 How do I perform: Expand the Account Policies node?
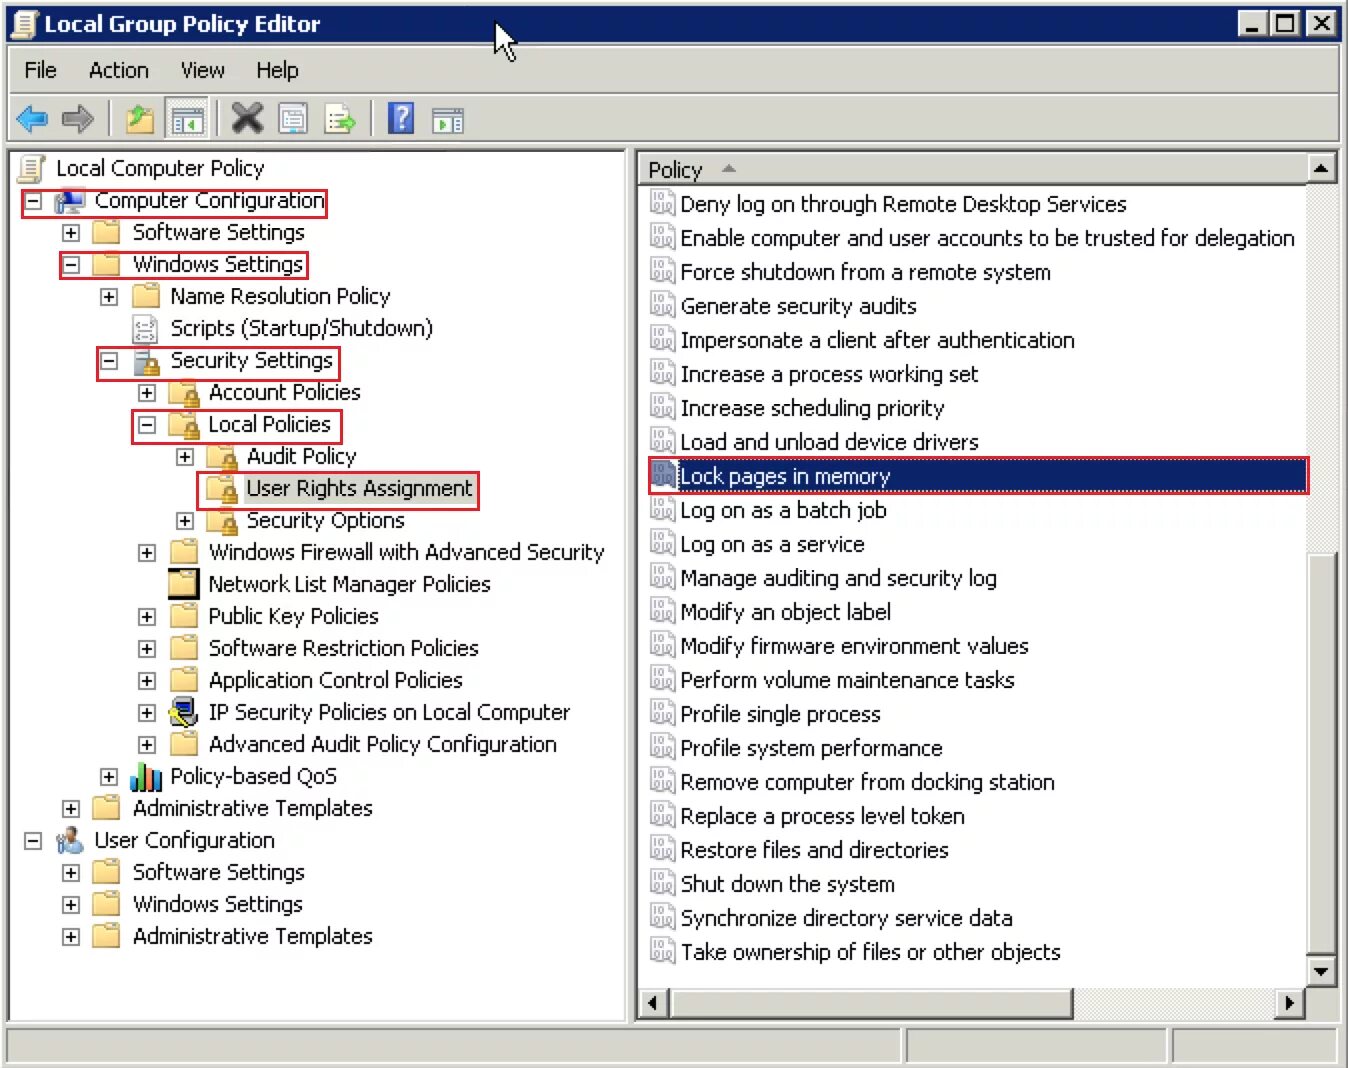click(147, 393)
